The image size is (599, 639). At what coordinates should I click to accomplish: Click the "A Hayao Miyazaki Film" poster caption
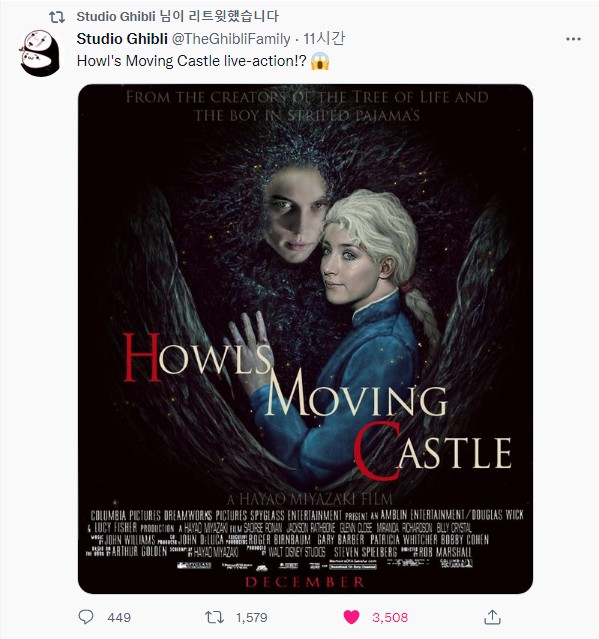coord(309,499)
